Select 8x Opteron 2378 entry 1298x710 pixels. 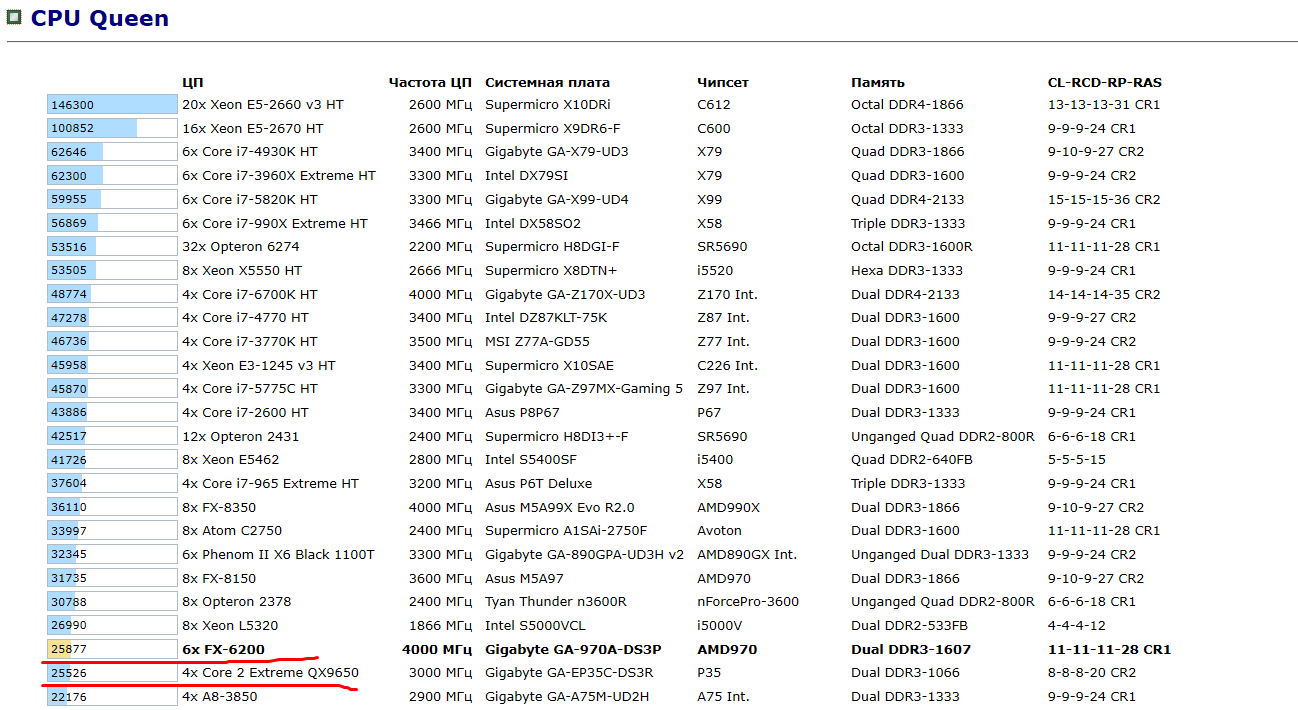237,602
